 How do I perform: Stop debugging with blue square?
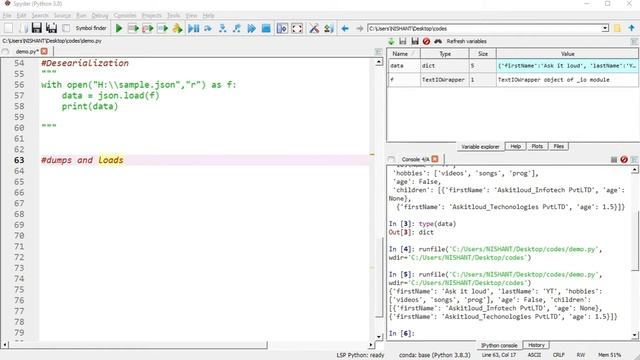tap(266, 28)
